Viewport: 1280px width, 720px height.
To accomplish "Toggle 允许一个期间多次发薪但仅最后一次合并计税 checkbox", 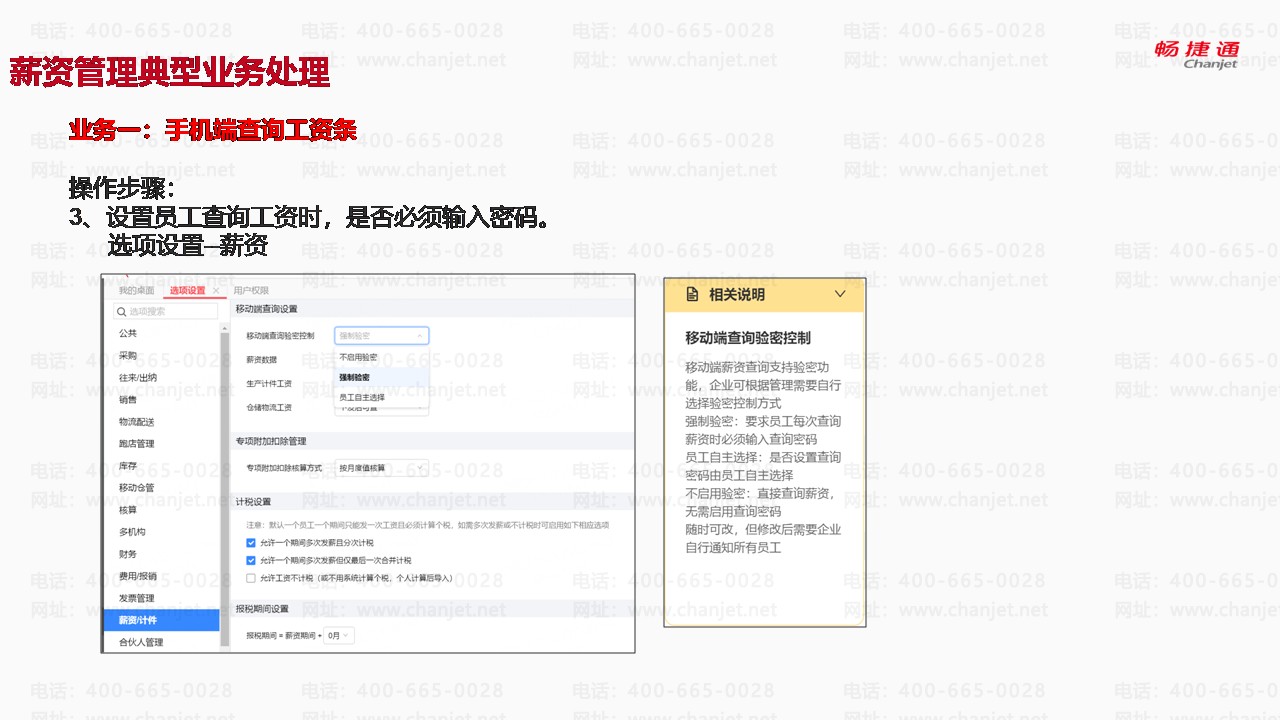I will pos(251,560).
